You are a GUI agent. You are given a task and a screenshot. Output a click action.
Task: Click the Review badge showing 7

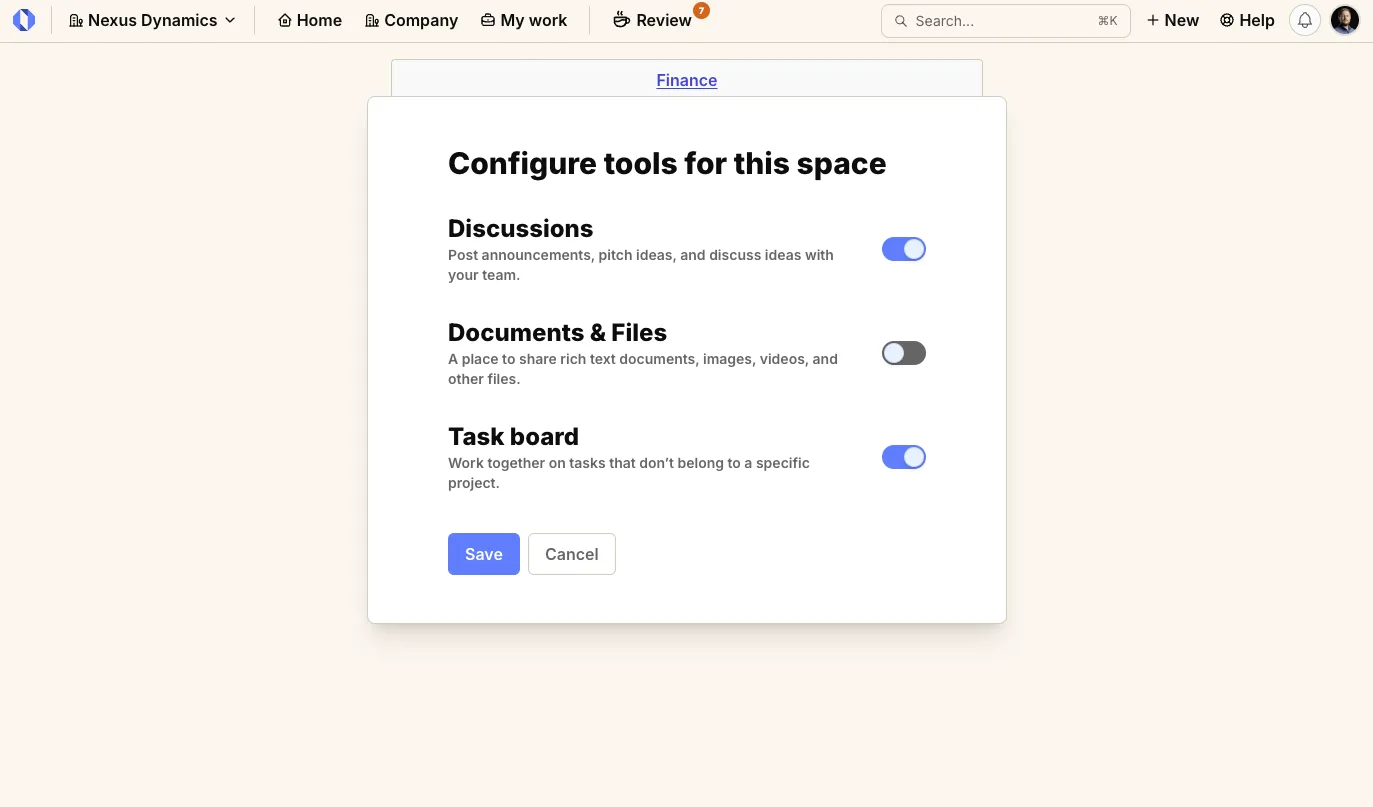click(x=701, y=10)
